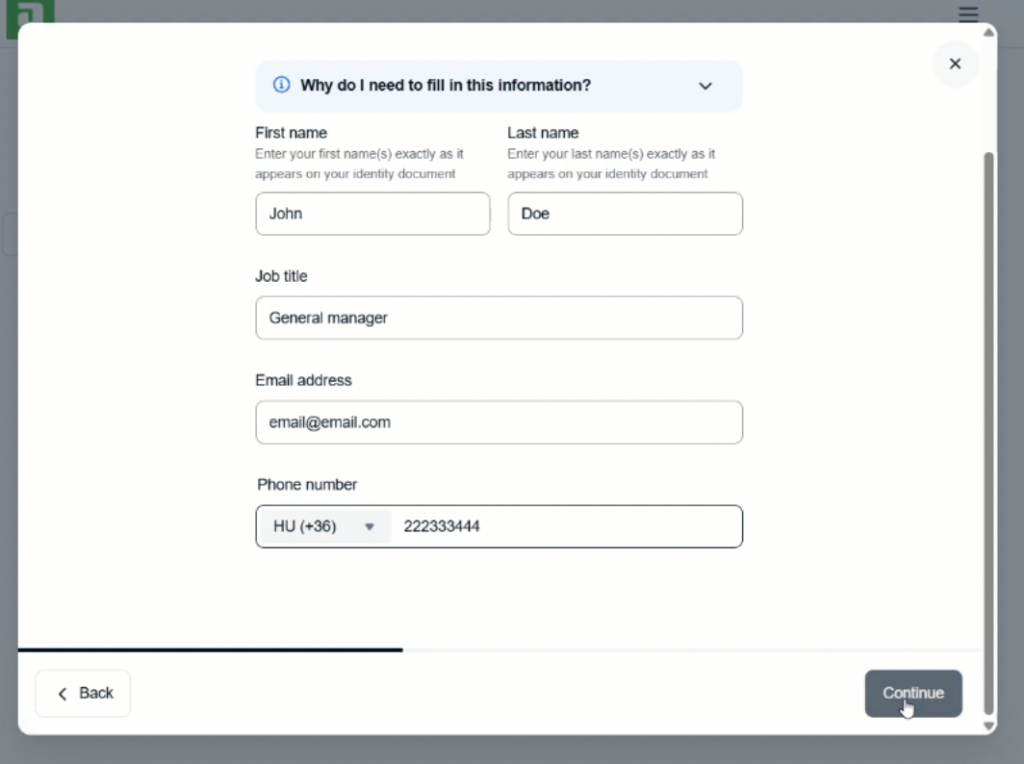Select the Job title input field
The image size is (1024, 764).
(x=498, y=318)
